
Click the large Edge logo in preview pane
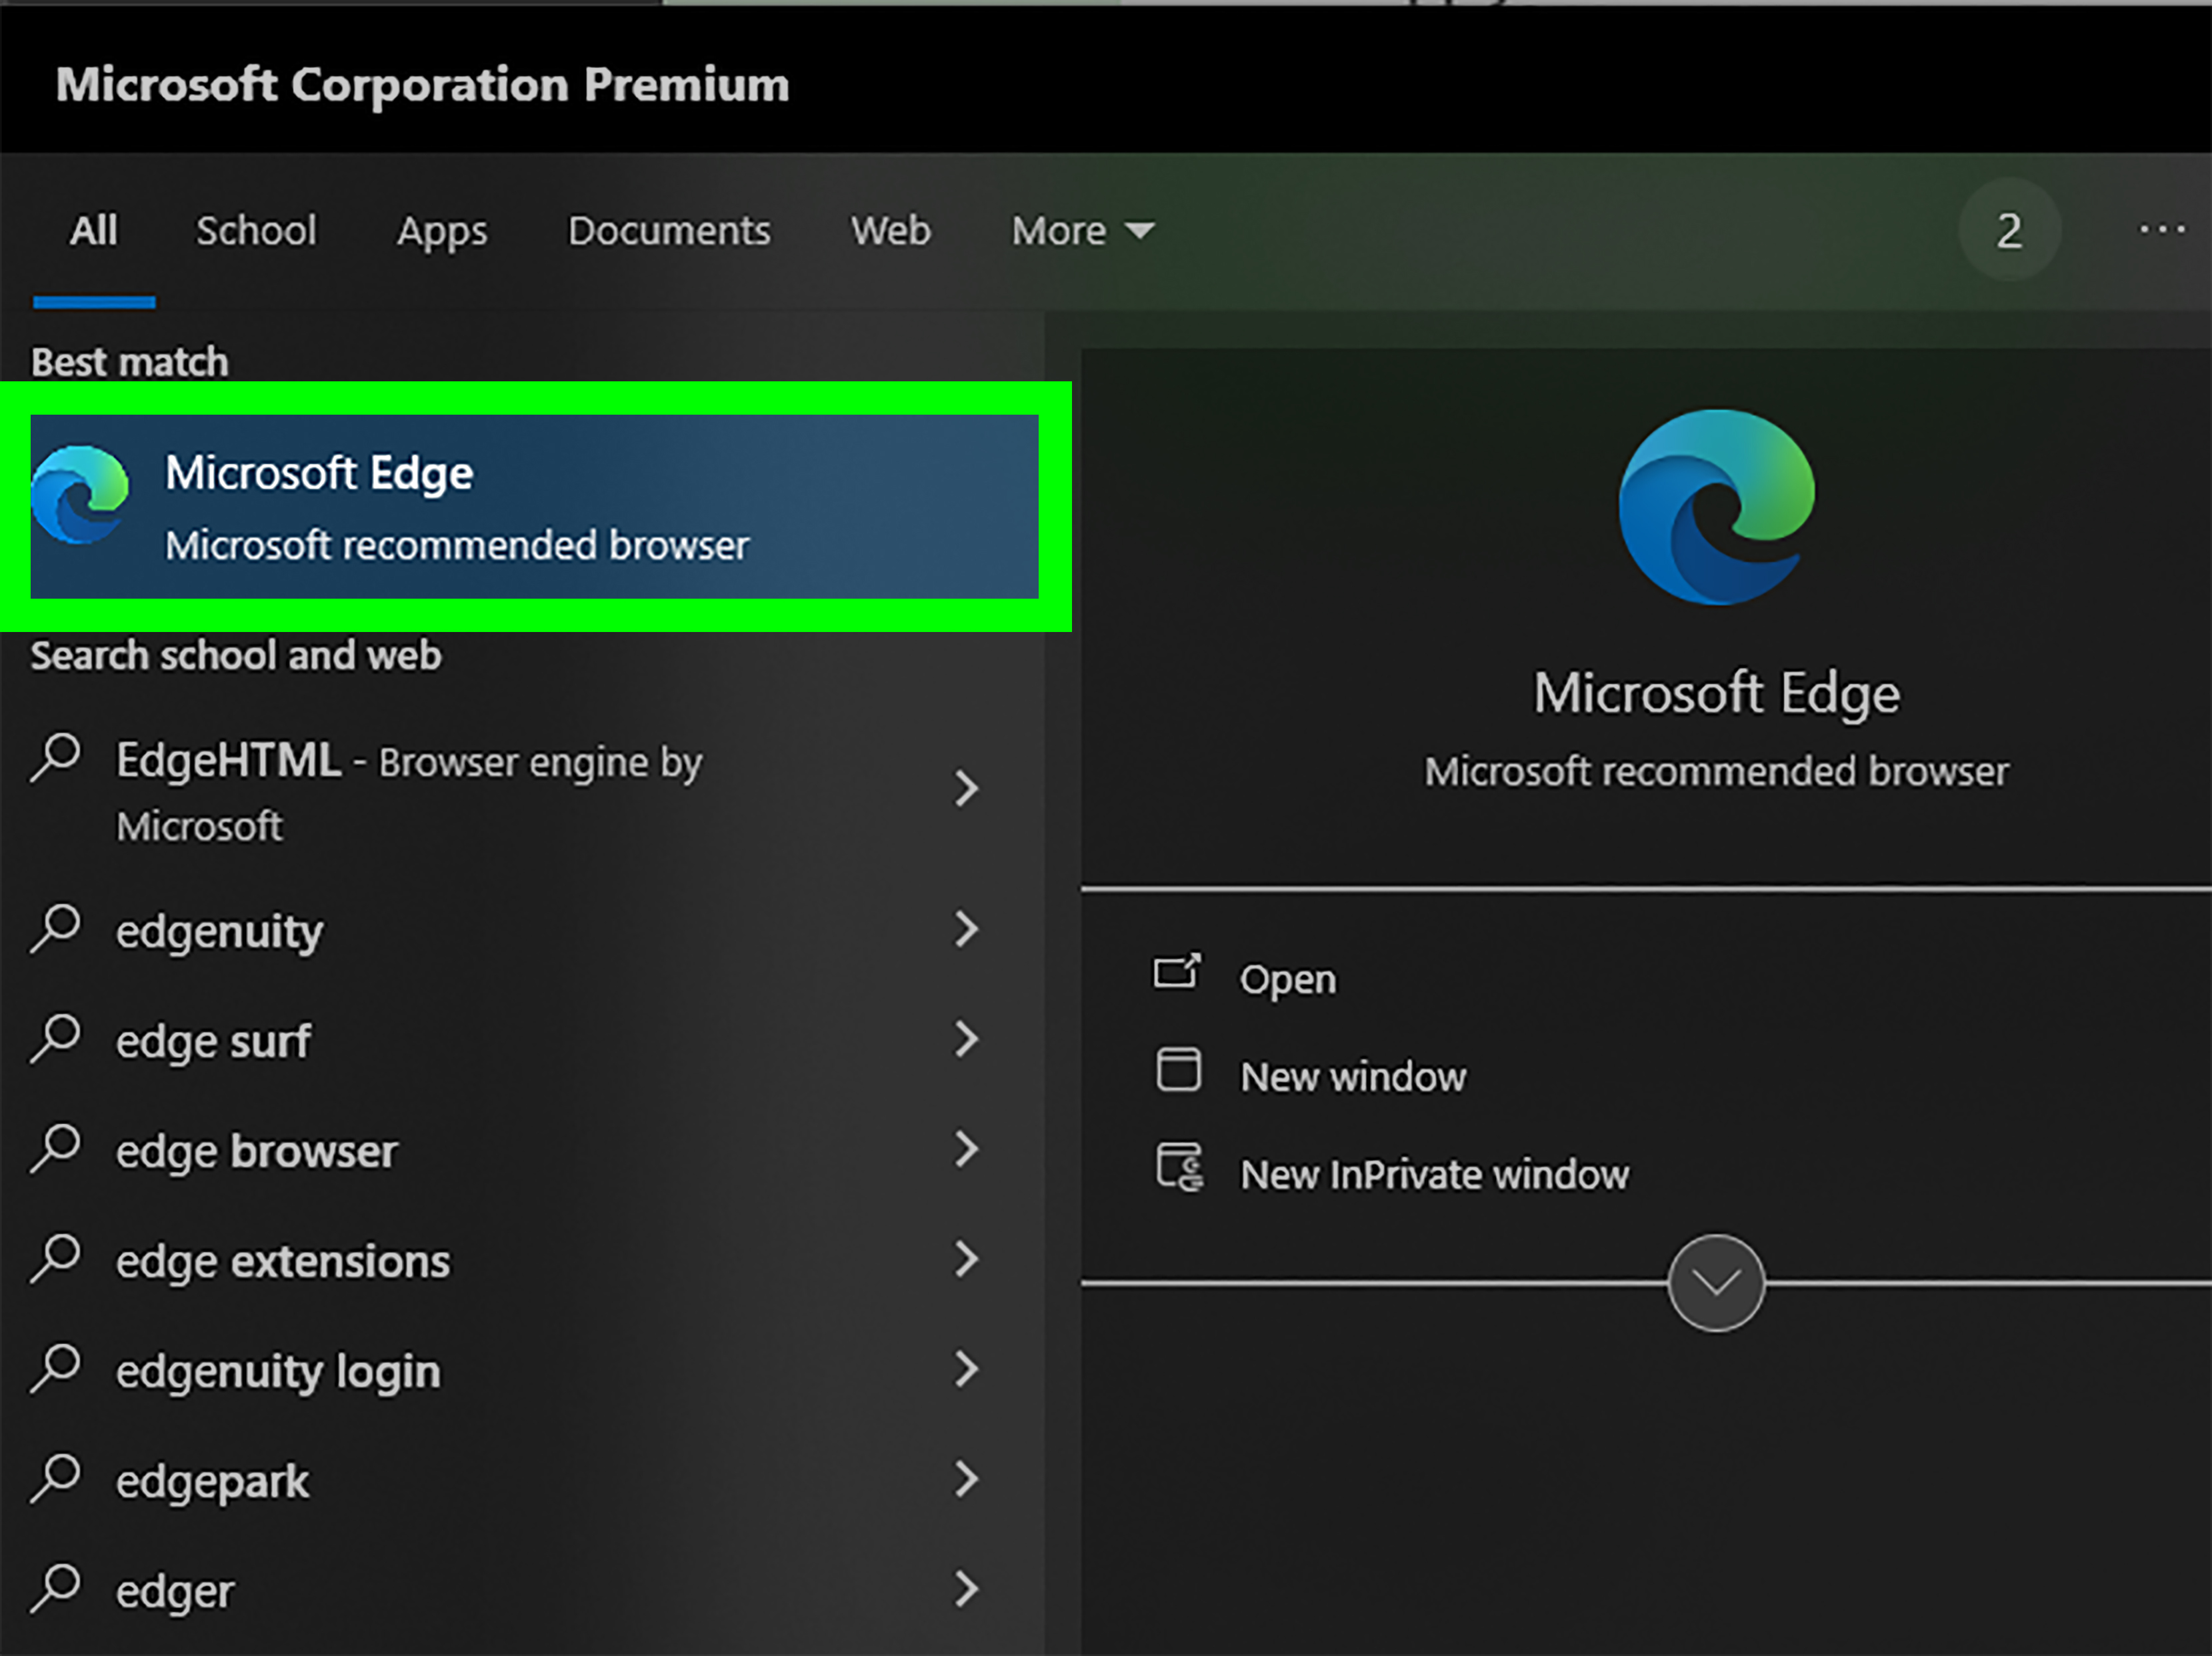coord(1716,507)
